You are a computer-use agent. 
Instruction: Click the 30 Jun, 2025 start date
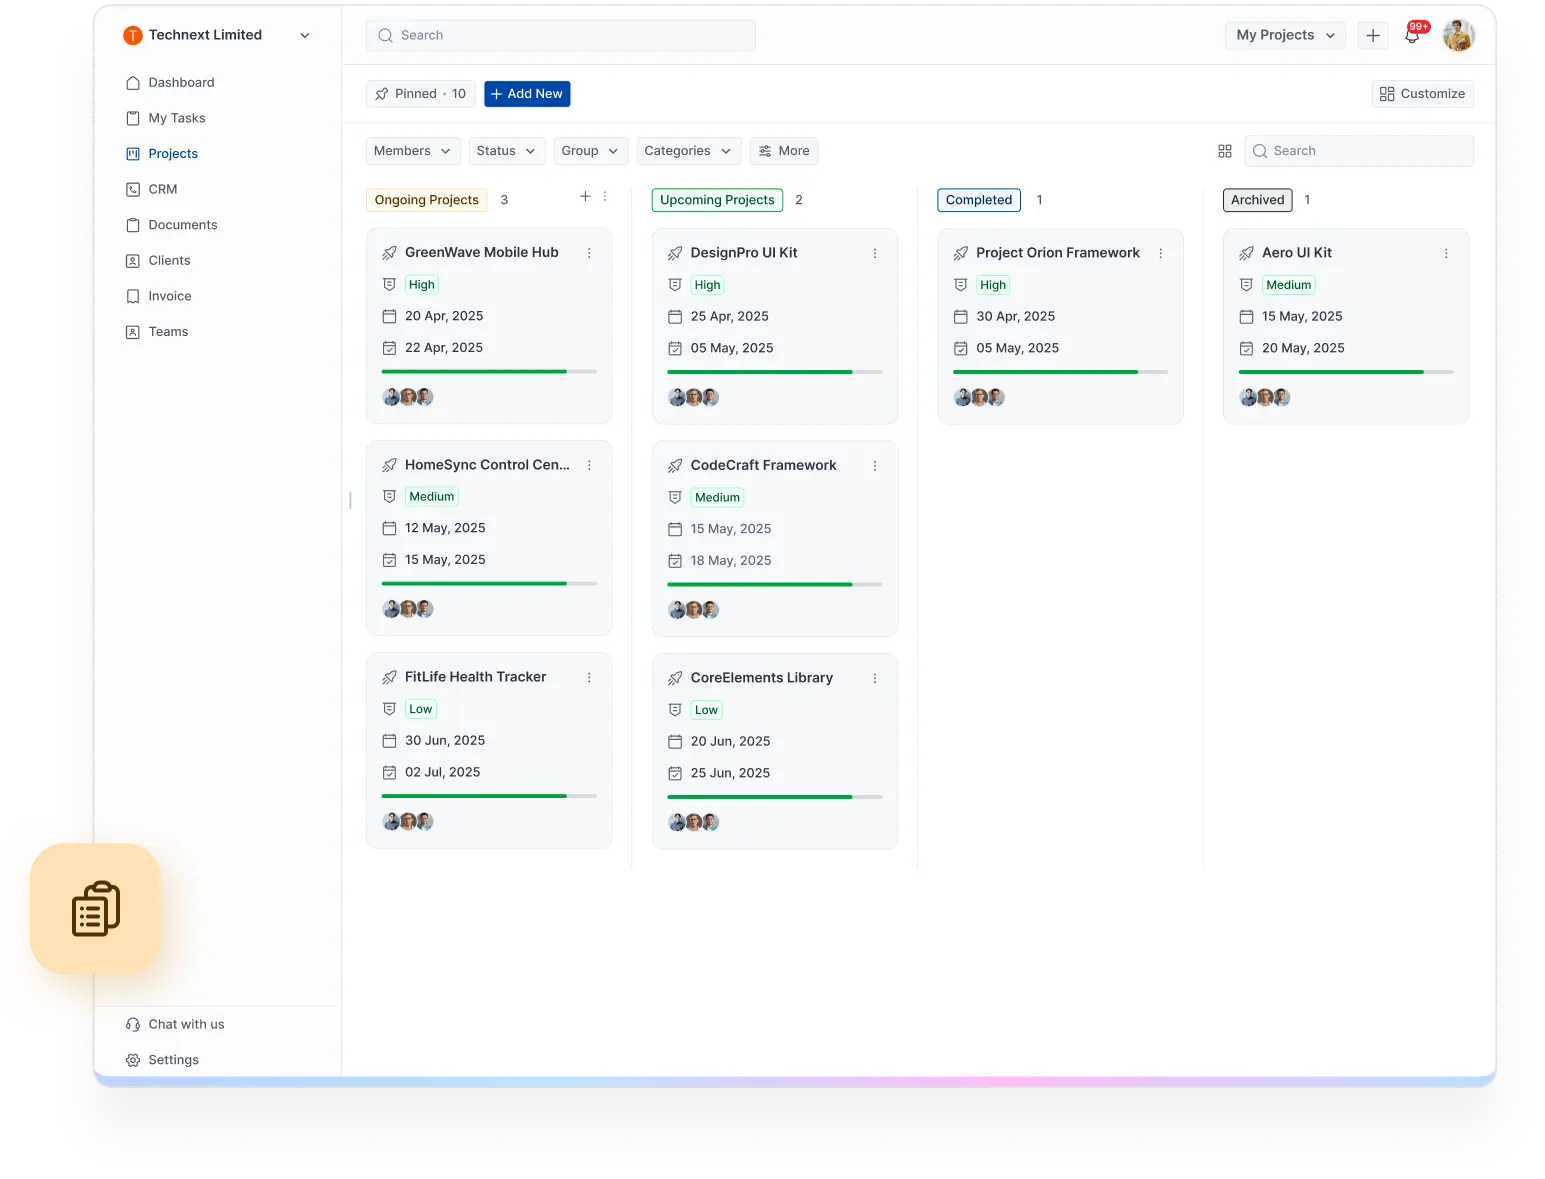coord(445,741)
